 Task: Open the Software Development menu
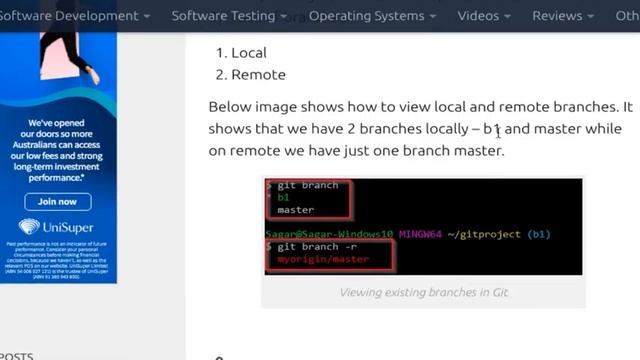[x=74, y=16]
